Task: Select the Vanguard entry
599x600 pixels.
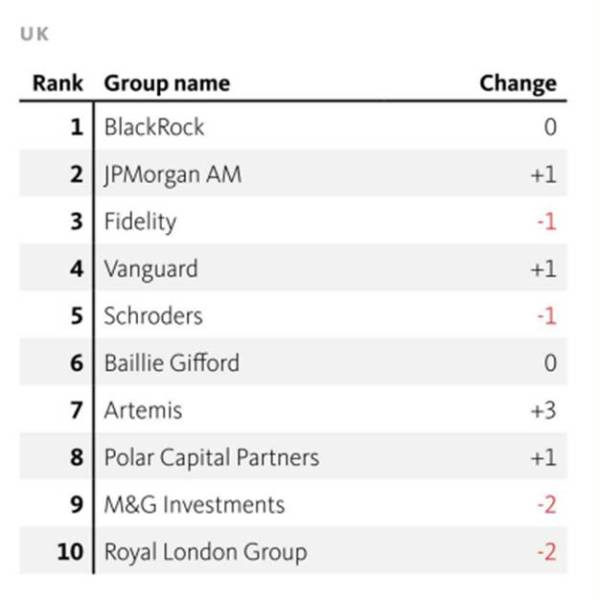Action: coord(151,269)
